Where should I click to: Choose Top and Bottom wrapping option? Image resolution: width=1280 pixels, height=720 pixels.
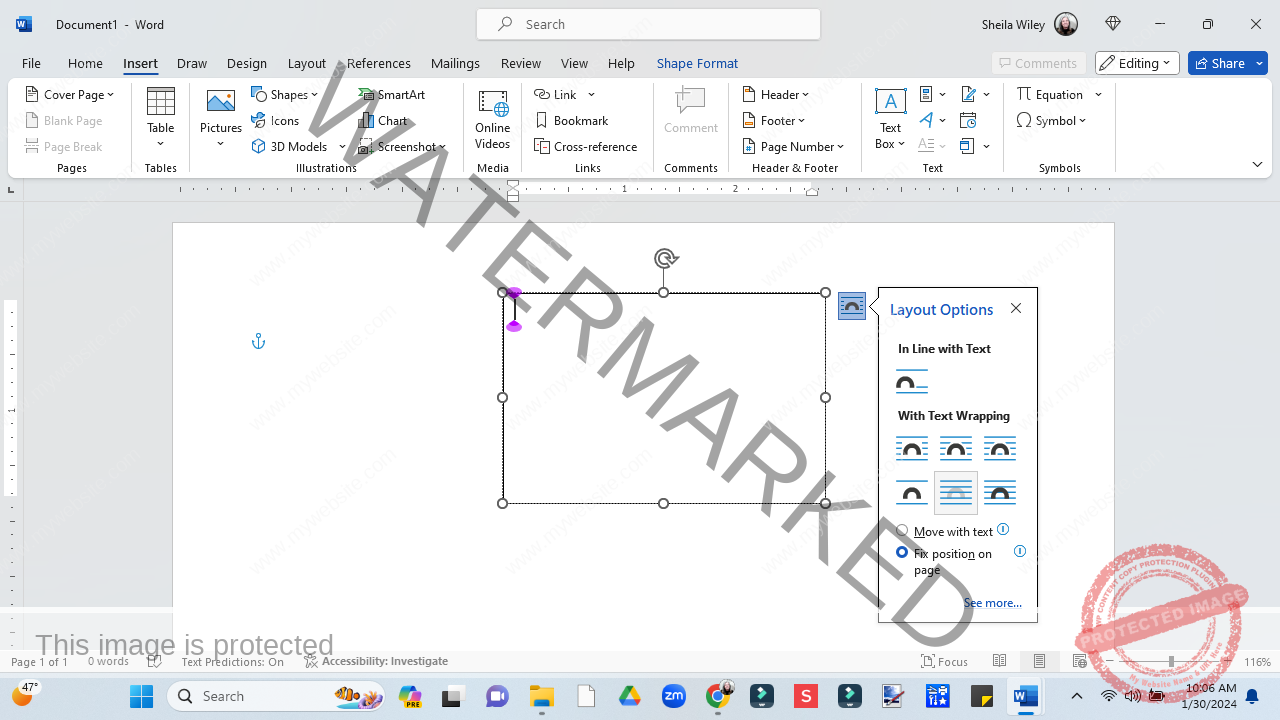point(912,492)
